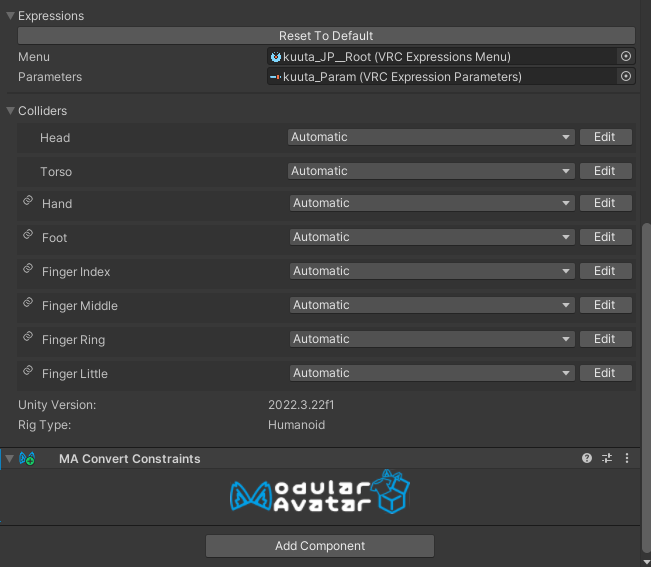Click the Rig Type value Humanoid

[x=296, y=425]
